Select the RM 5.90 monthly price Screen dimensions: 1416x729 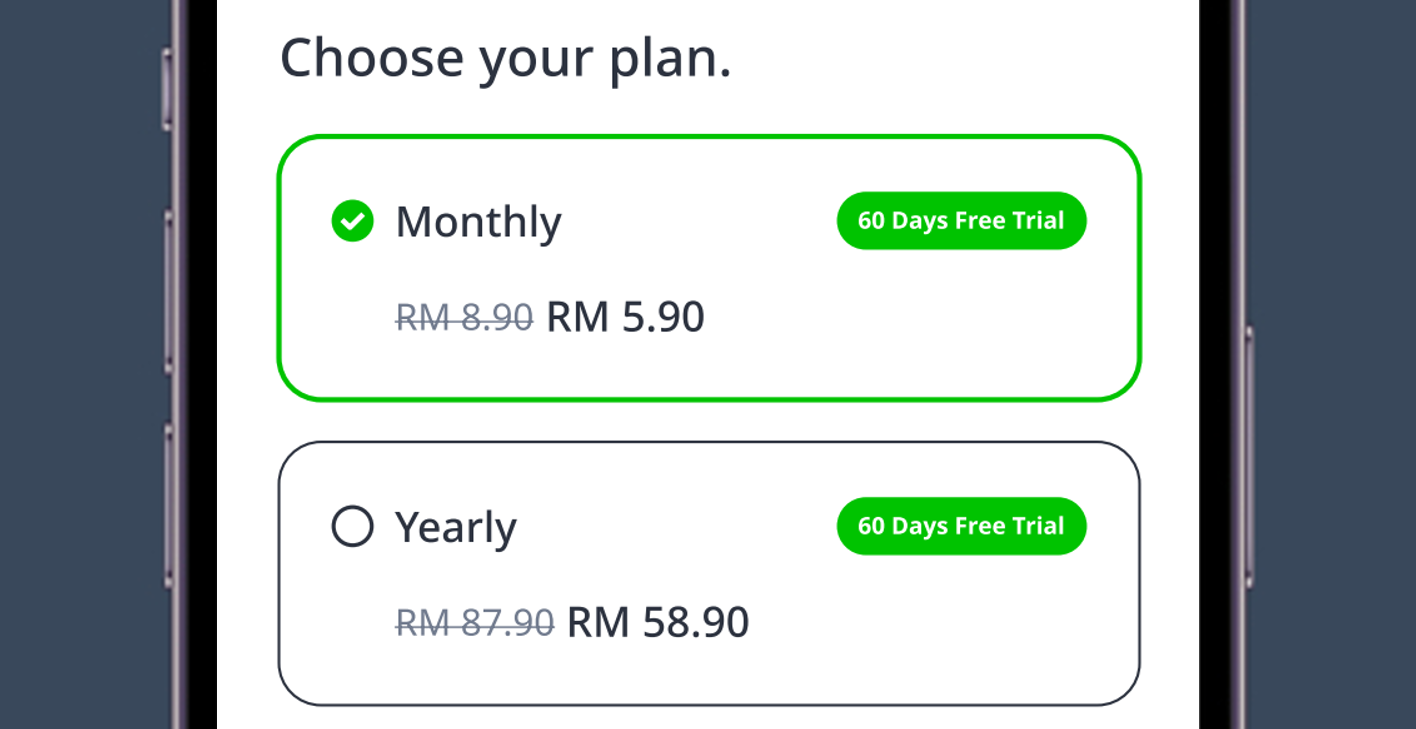625,317
